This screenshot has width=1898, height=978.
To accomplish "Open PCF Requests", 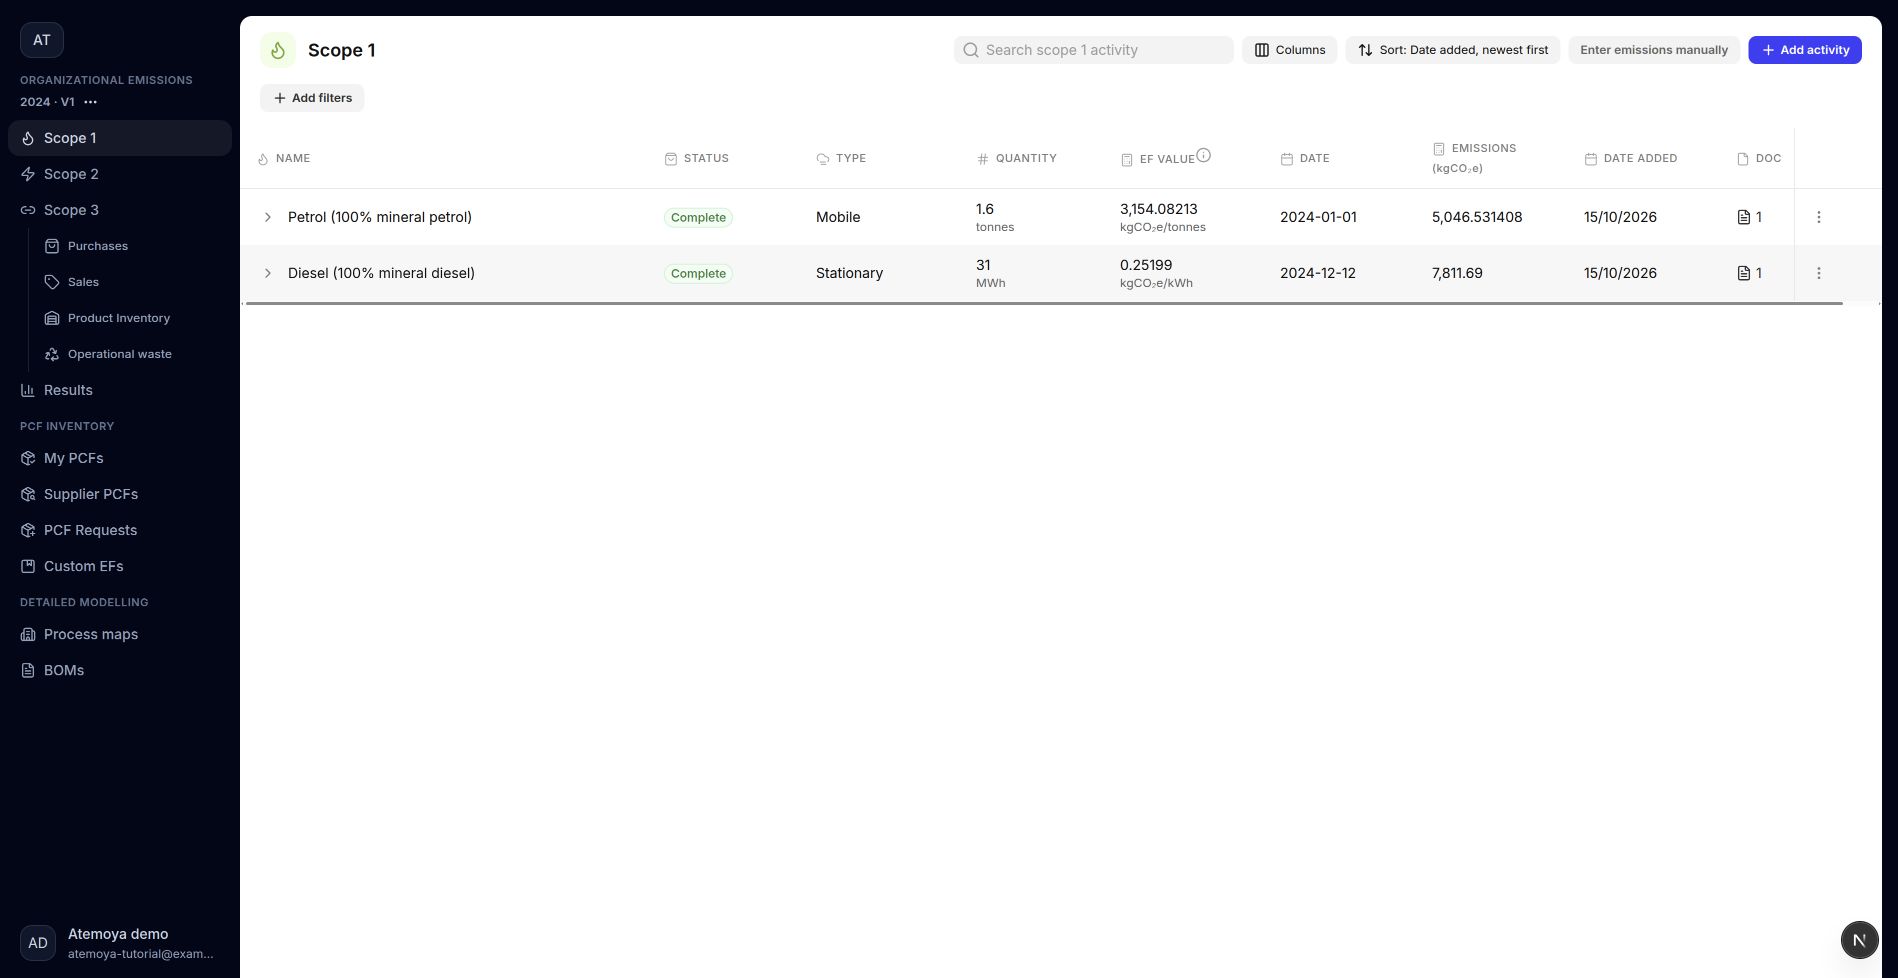I will pos(120,530).
